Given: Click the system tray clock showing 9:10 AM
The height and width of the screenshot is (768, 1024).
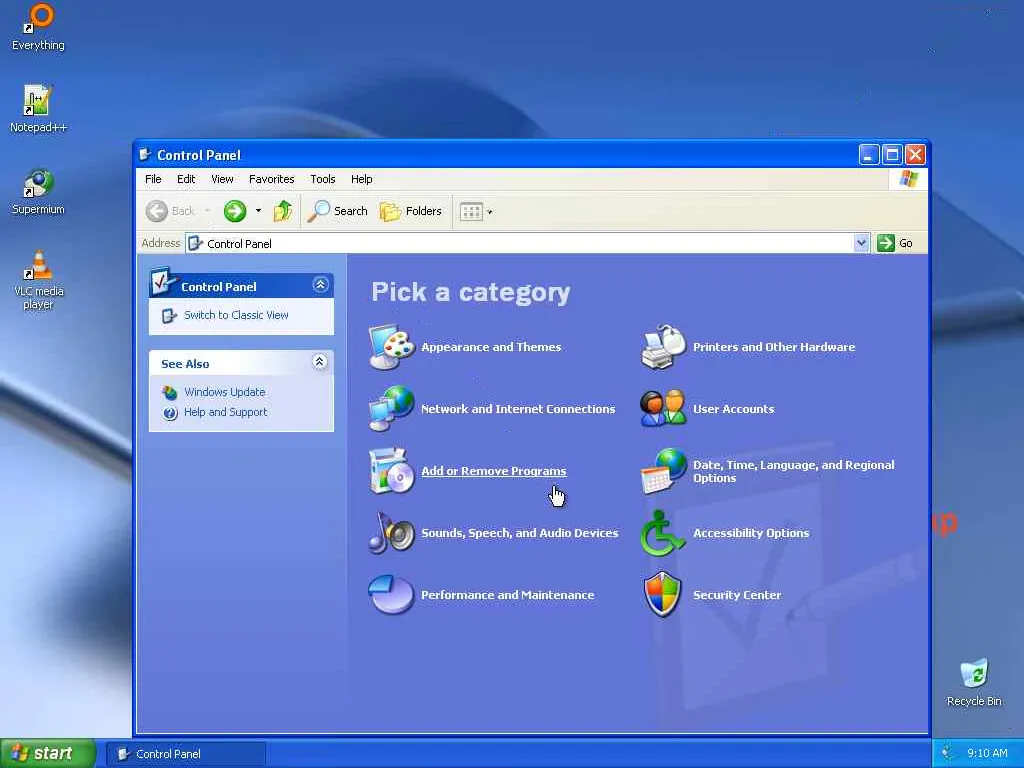Looking at the screenshot, I should point(987,753).
